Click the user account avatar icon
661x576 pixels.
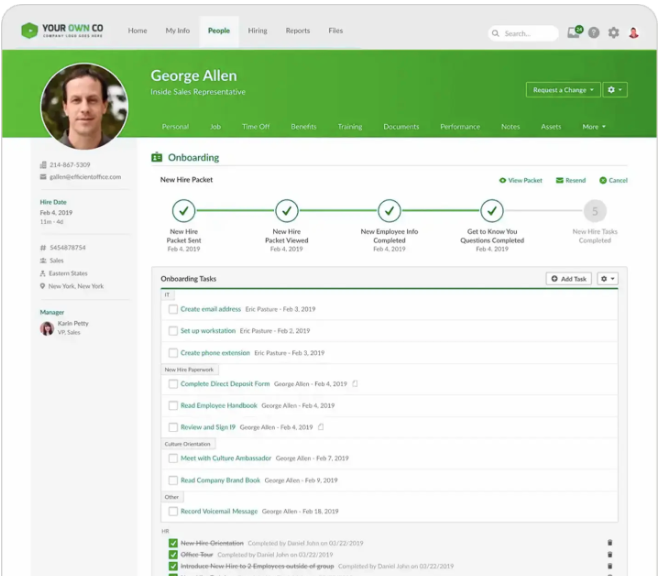coord(634,33)
